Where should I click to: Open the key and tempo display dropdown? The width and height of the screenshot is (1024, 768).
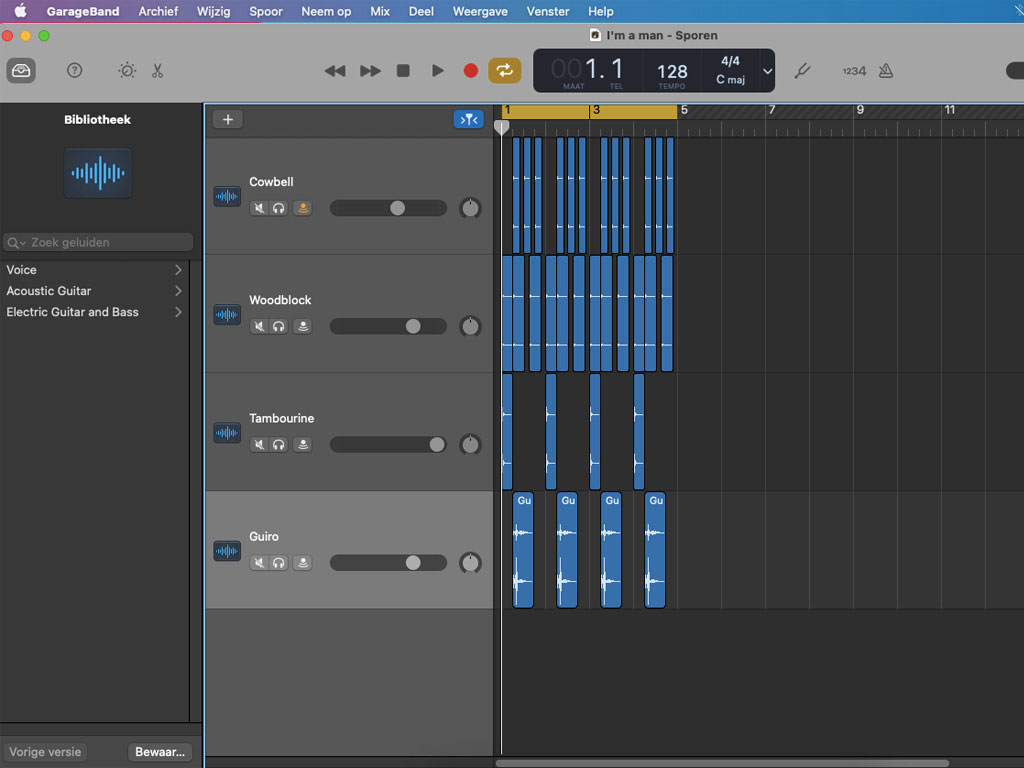coord(767,71)
